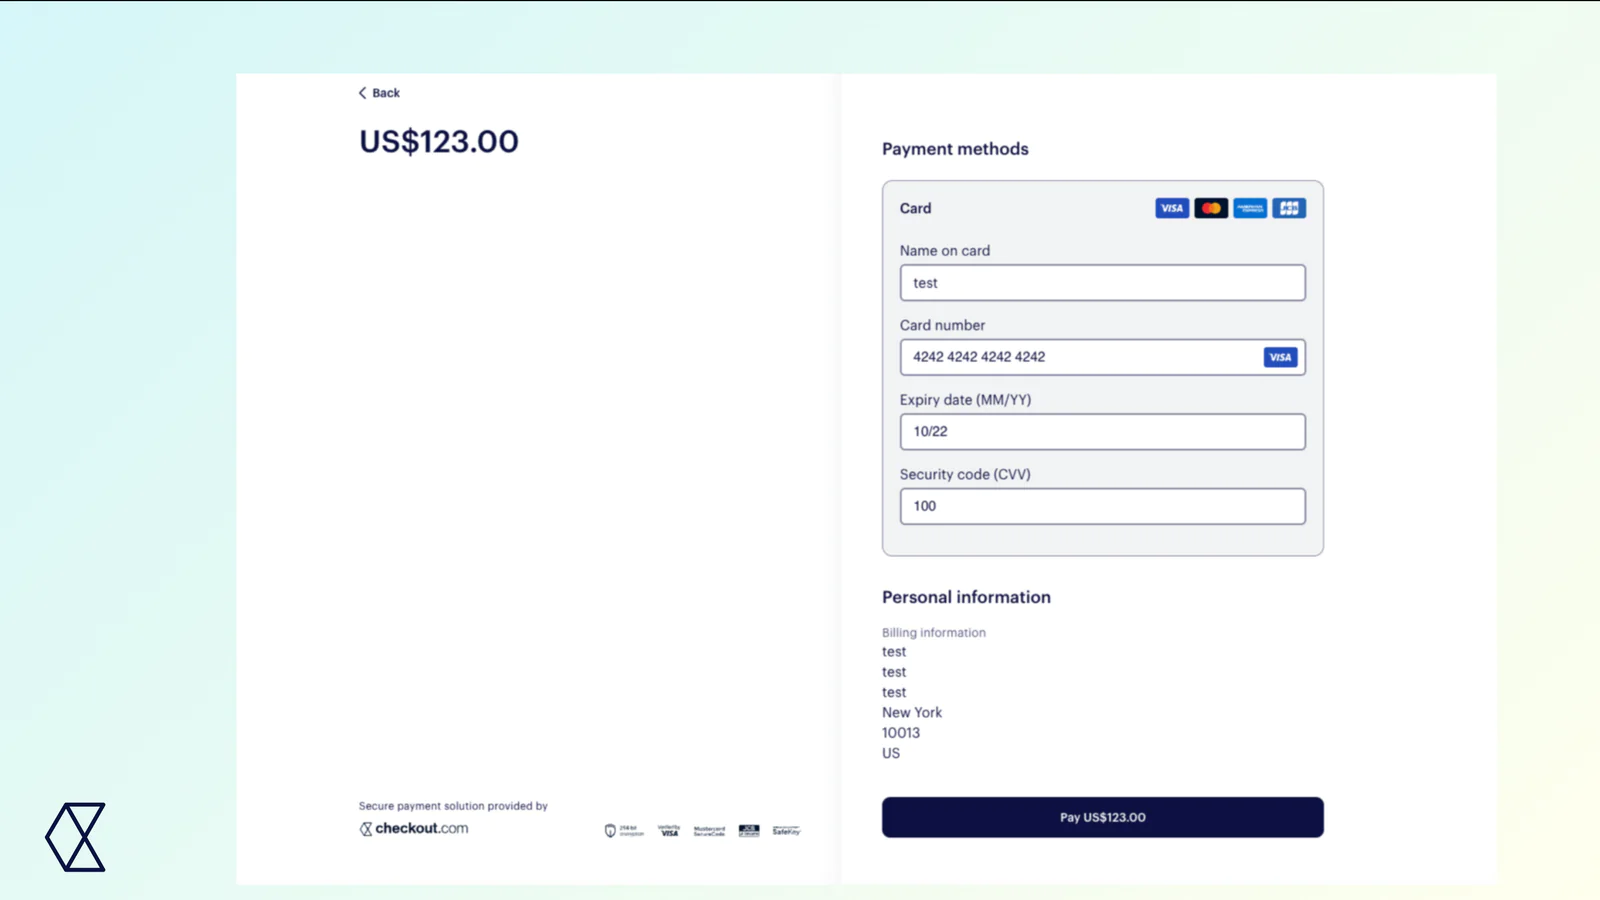Click the American Express card logo

[1250, 208]
